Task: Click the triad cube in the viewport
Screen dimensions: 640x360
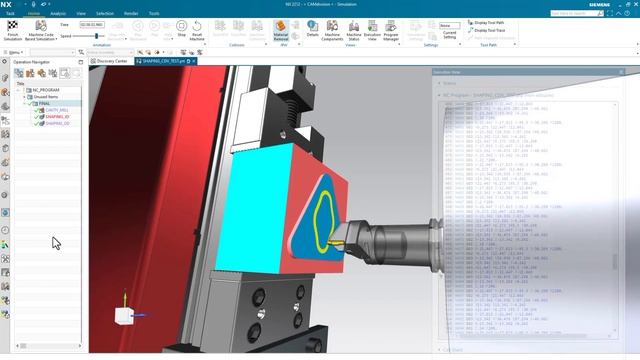Action: tap(124, 316)
